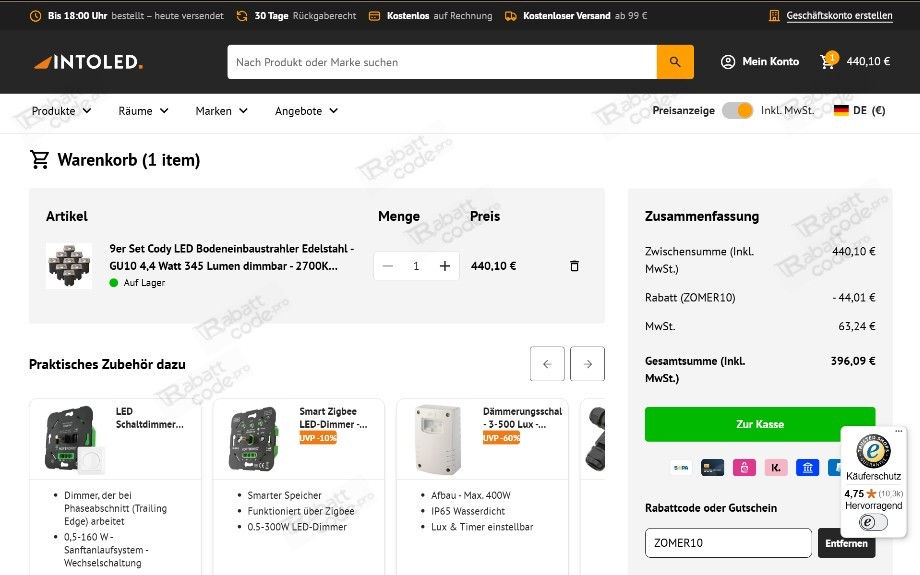The width and height of the screenshot is (920, 575).
Task: Click the quantity value field
Action: [x=416, y=266]
